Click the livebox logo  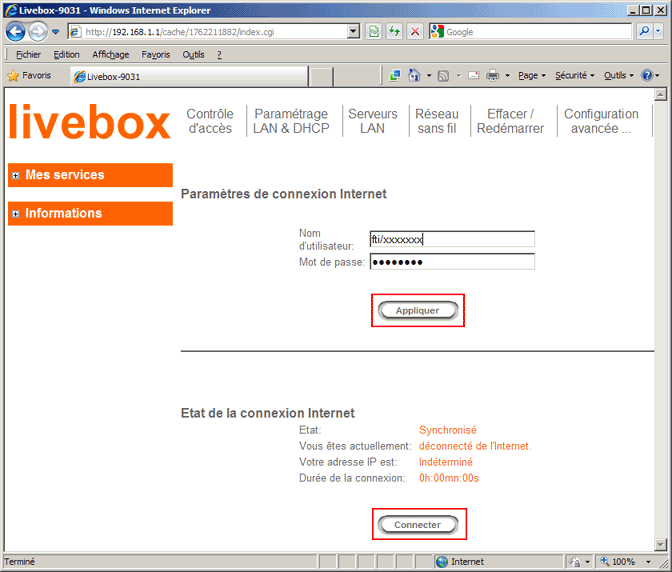tap(90, 122)
